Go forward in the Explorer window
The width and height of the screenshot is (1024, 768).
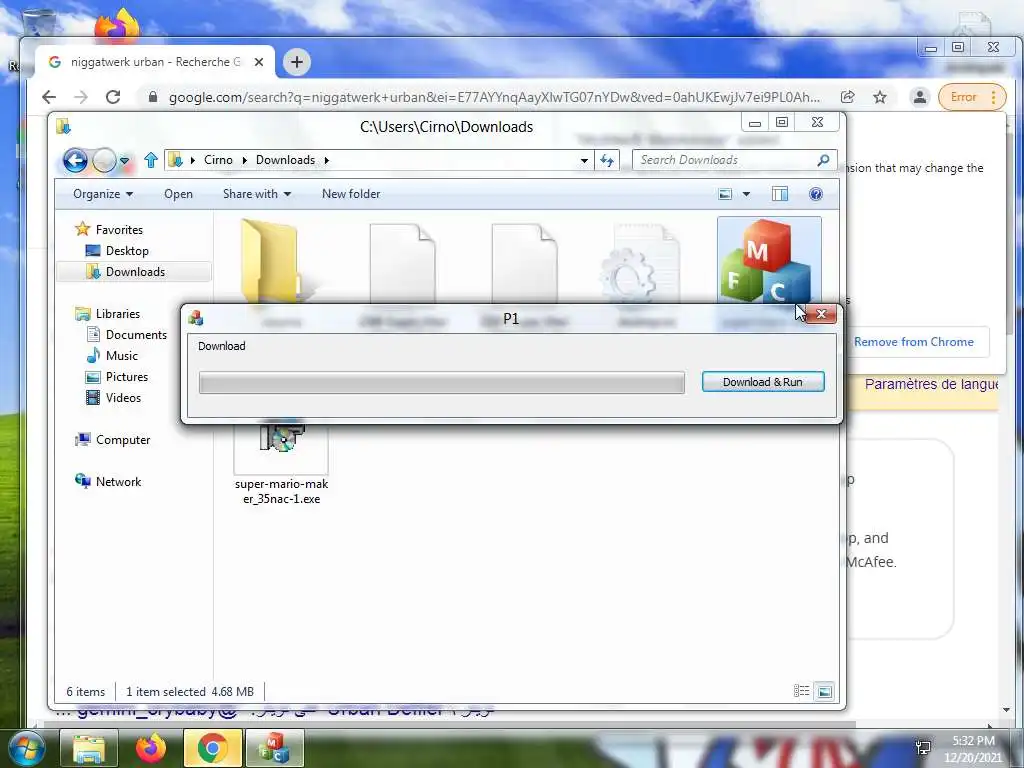tap(104, 160)
